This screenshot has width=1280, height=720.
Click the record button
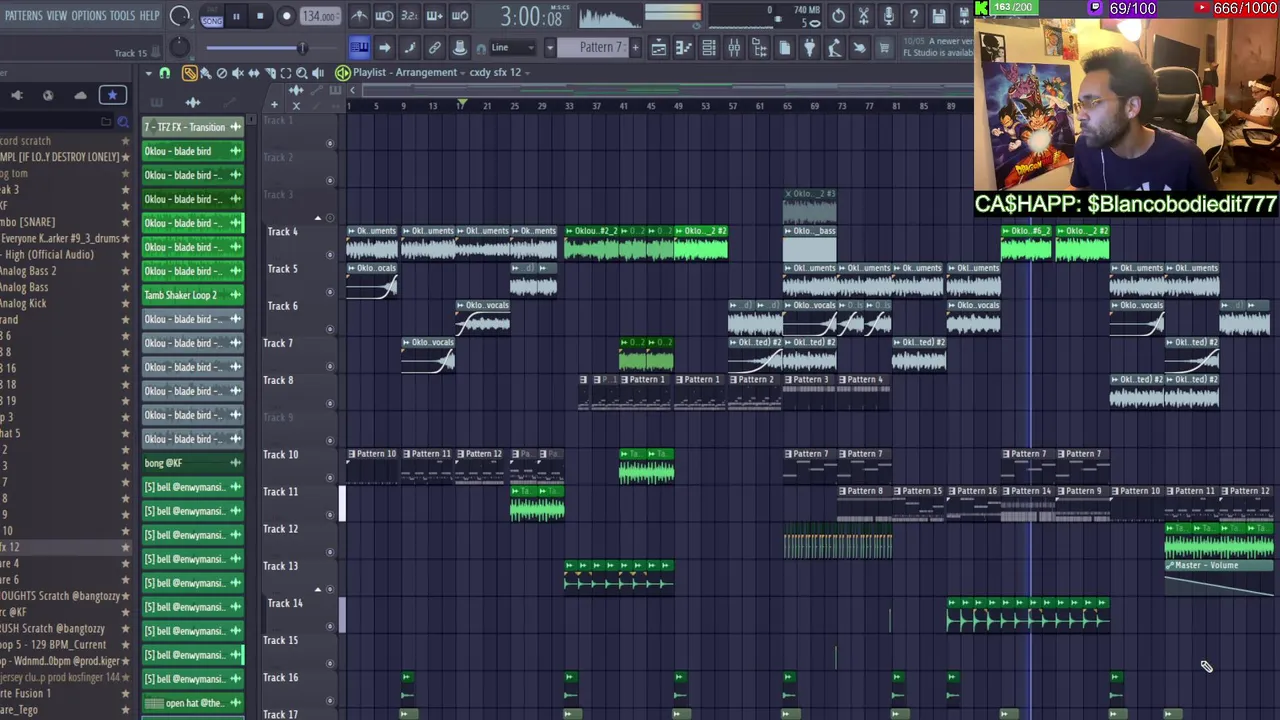286,16
